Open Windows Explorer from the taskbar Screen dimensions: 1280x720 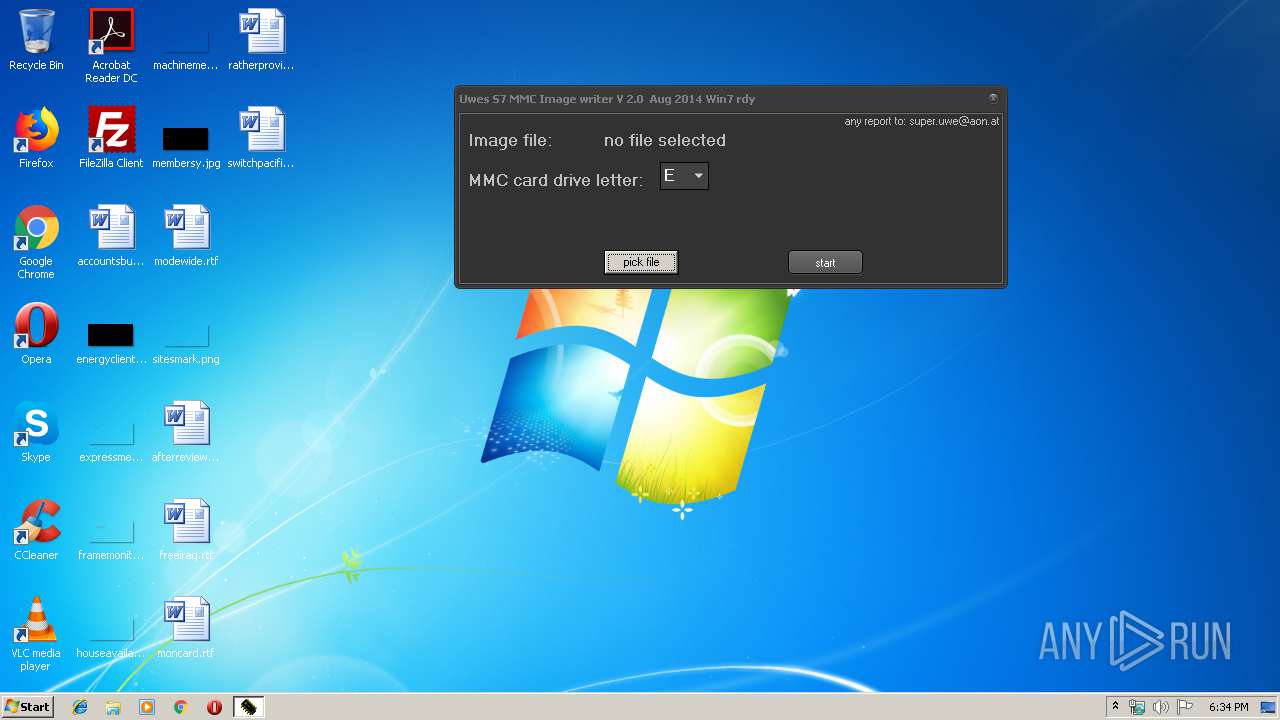pos(113,707)
